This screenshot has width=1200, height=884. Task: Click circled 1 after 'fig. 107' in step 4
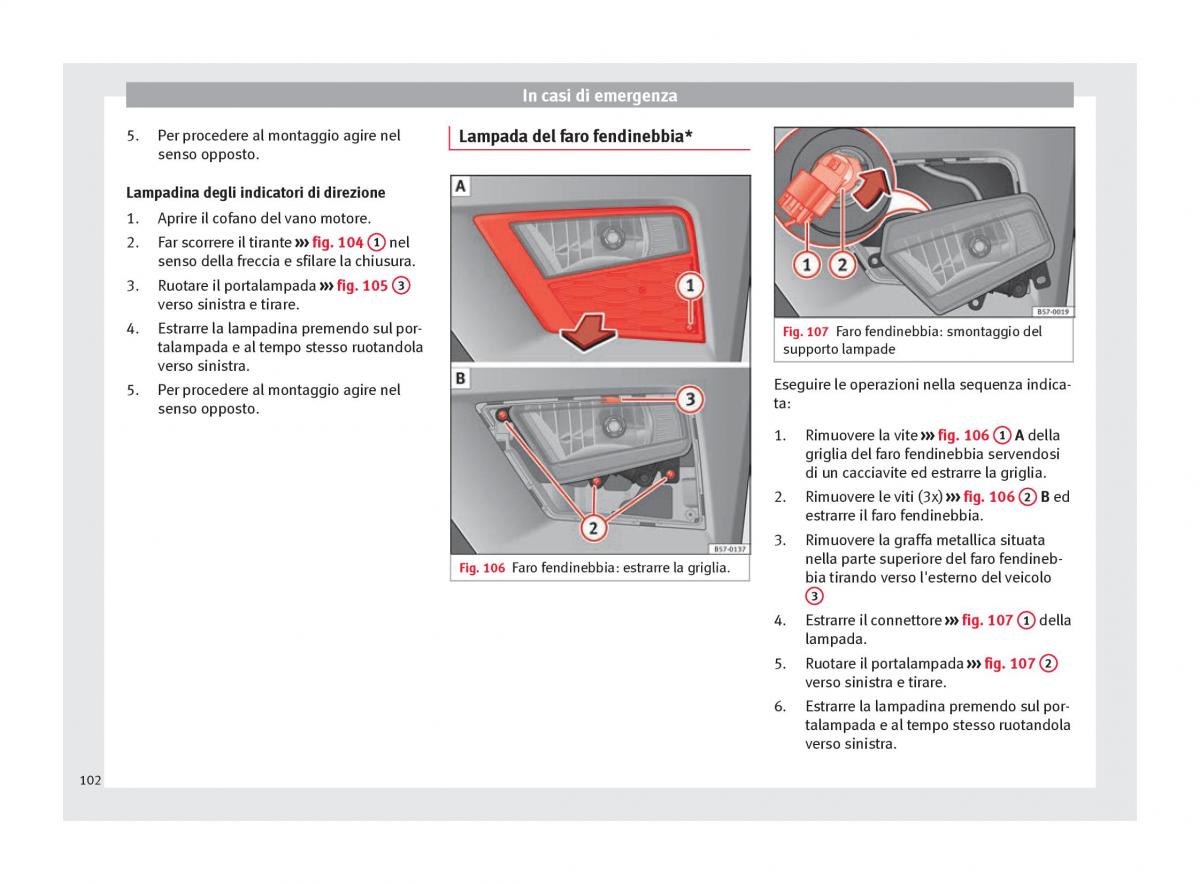click(1026, 620)
